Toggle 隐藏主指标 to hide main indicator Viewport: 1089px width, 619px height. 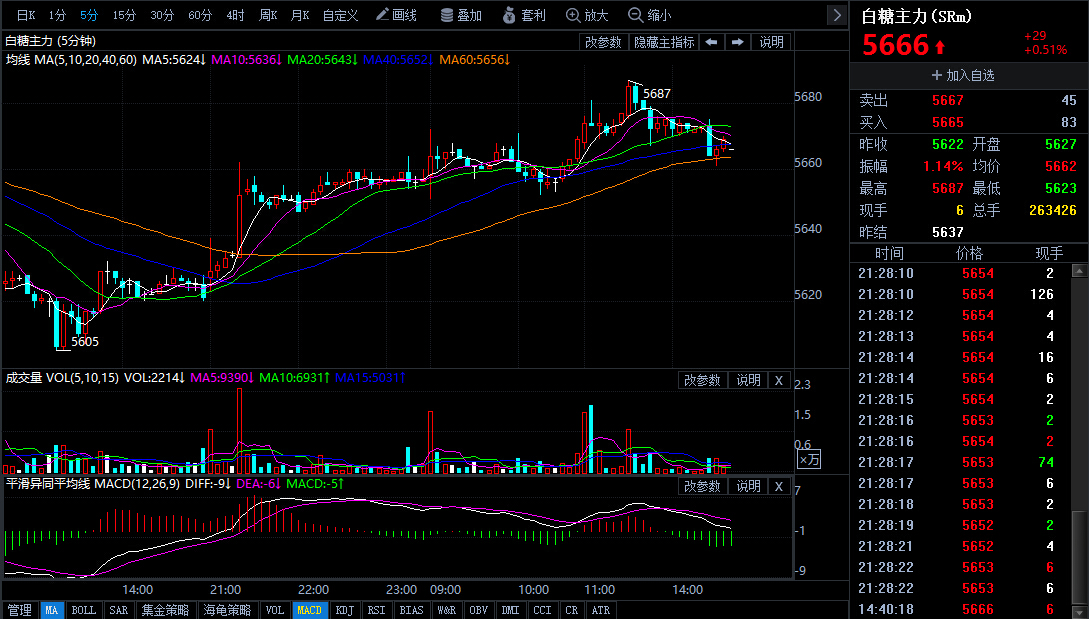664,42
